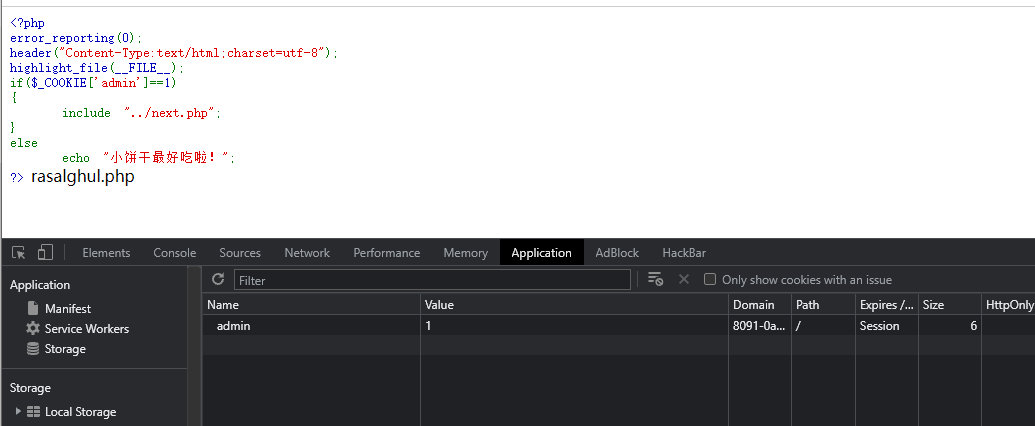The height and width of the screenshot is (426, 1035).
Task: Sort cookies by Size column header
Action: tap(949, 304)
